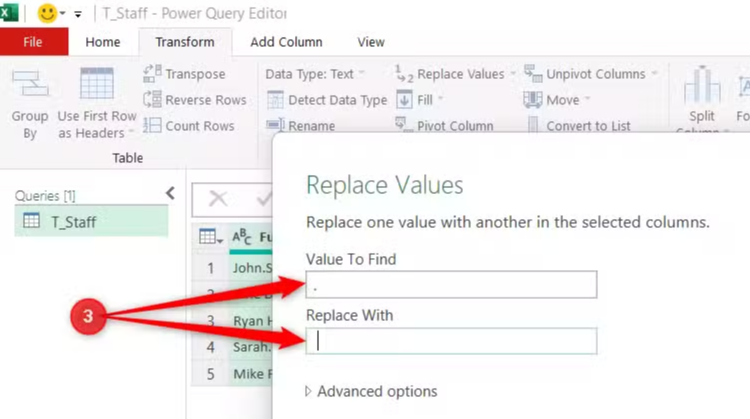The width and height of the screenshot is (750, 419).
Task: Click the Move column icon
Action: [533, 99]
